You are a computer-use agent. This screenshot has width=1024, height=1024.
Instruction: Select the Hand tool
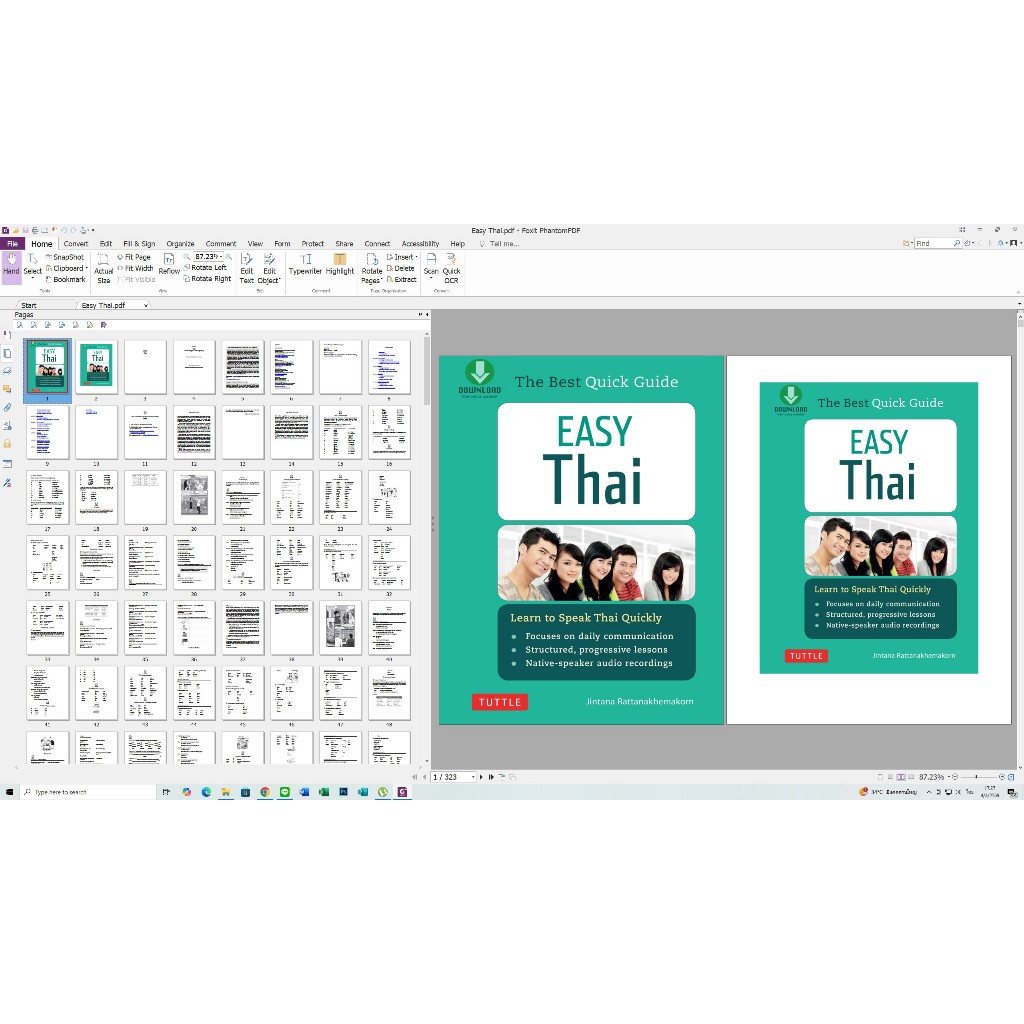(x=11, y=267)
